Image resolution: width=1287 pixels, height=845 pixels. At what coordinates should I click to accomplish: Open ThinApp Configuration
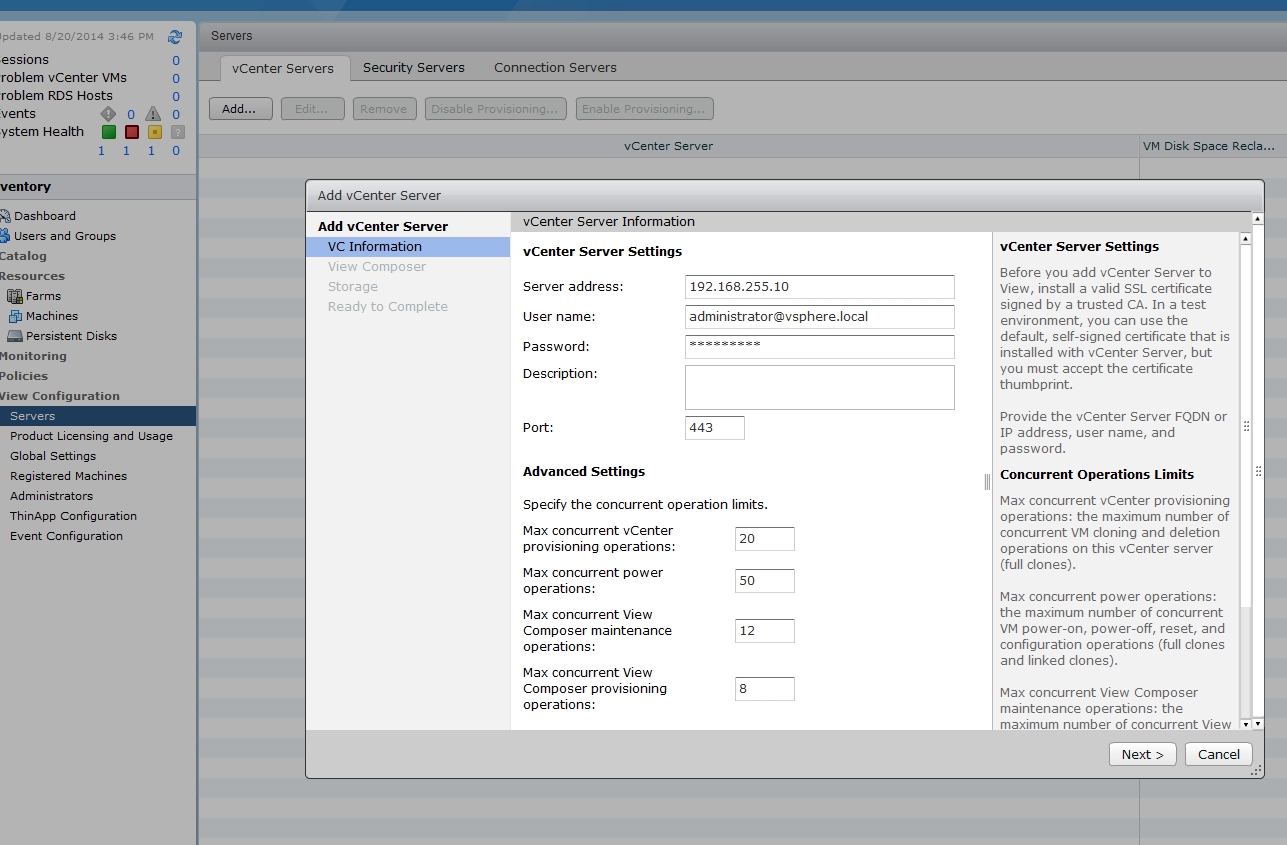[x=73, y=516]
